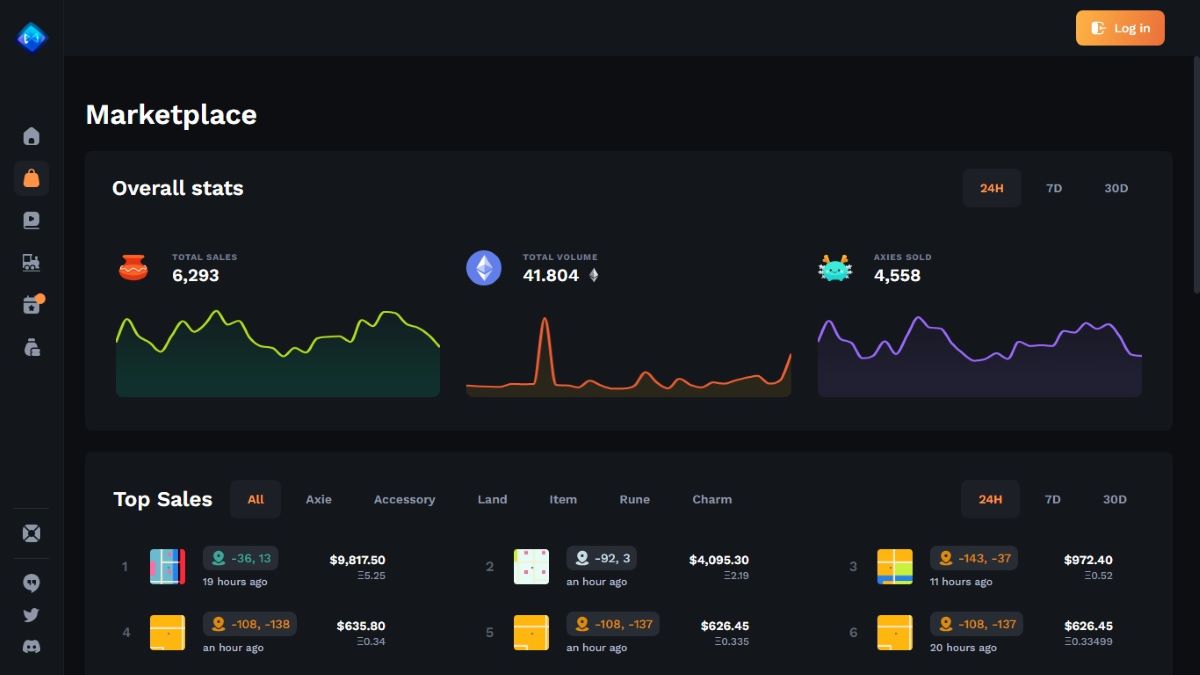Image resolution: width=1200 pixels, height=675 pixels.
Task: Open the backpack inventory icon in the sidebar
Action: pyautogui.click(x=31, y=347)
